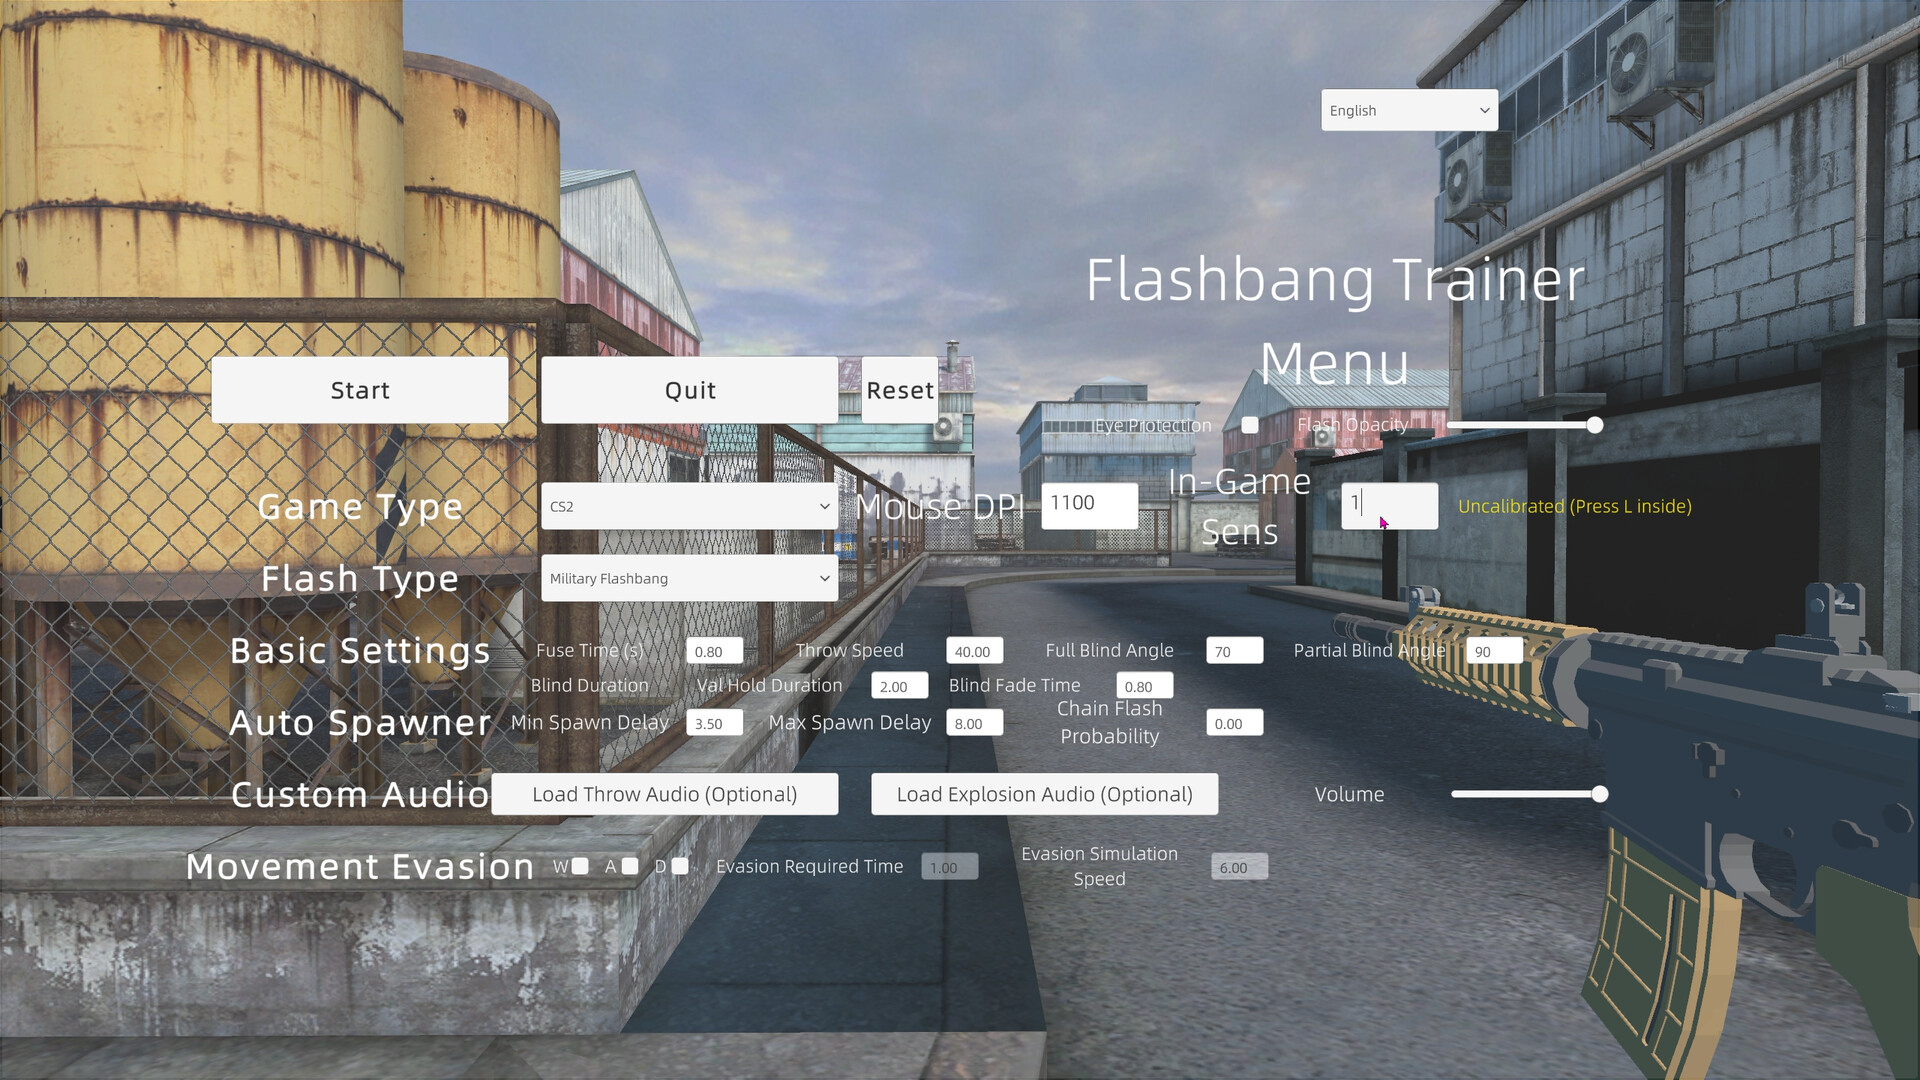Edit the Blind Fade Time value 0.80

pyautogui.click(x=1145, y=686)
